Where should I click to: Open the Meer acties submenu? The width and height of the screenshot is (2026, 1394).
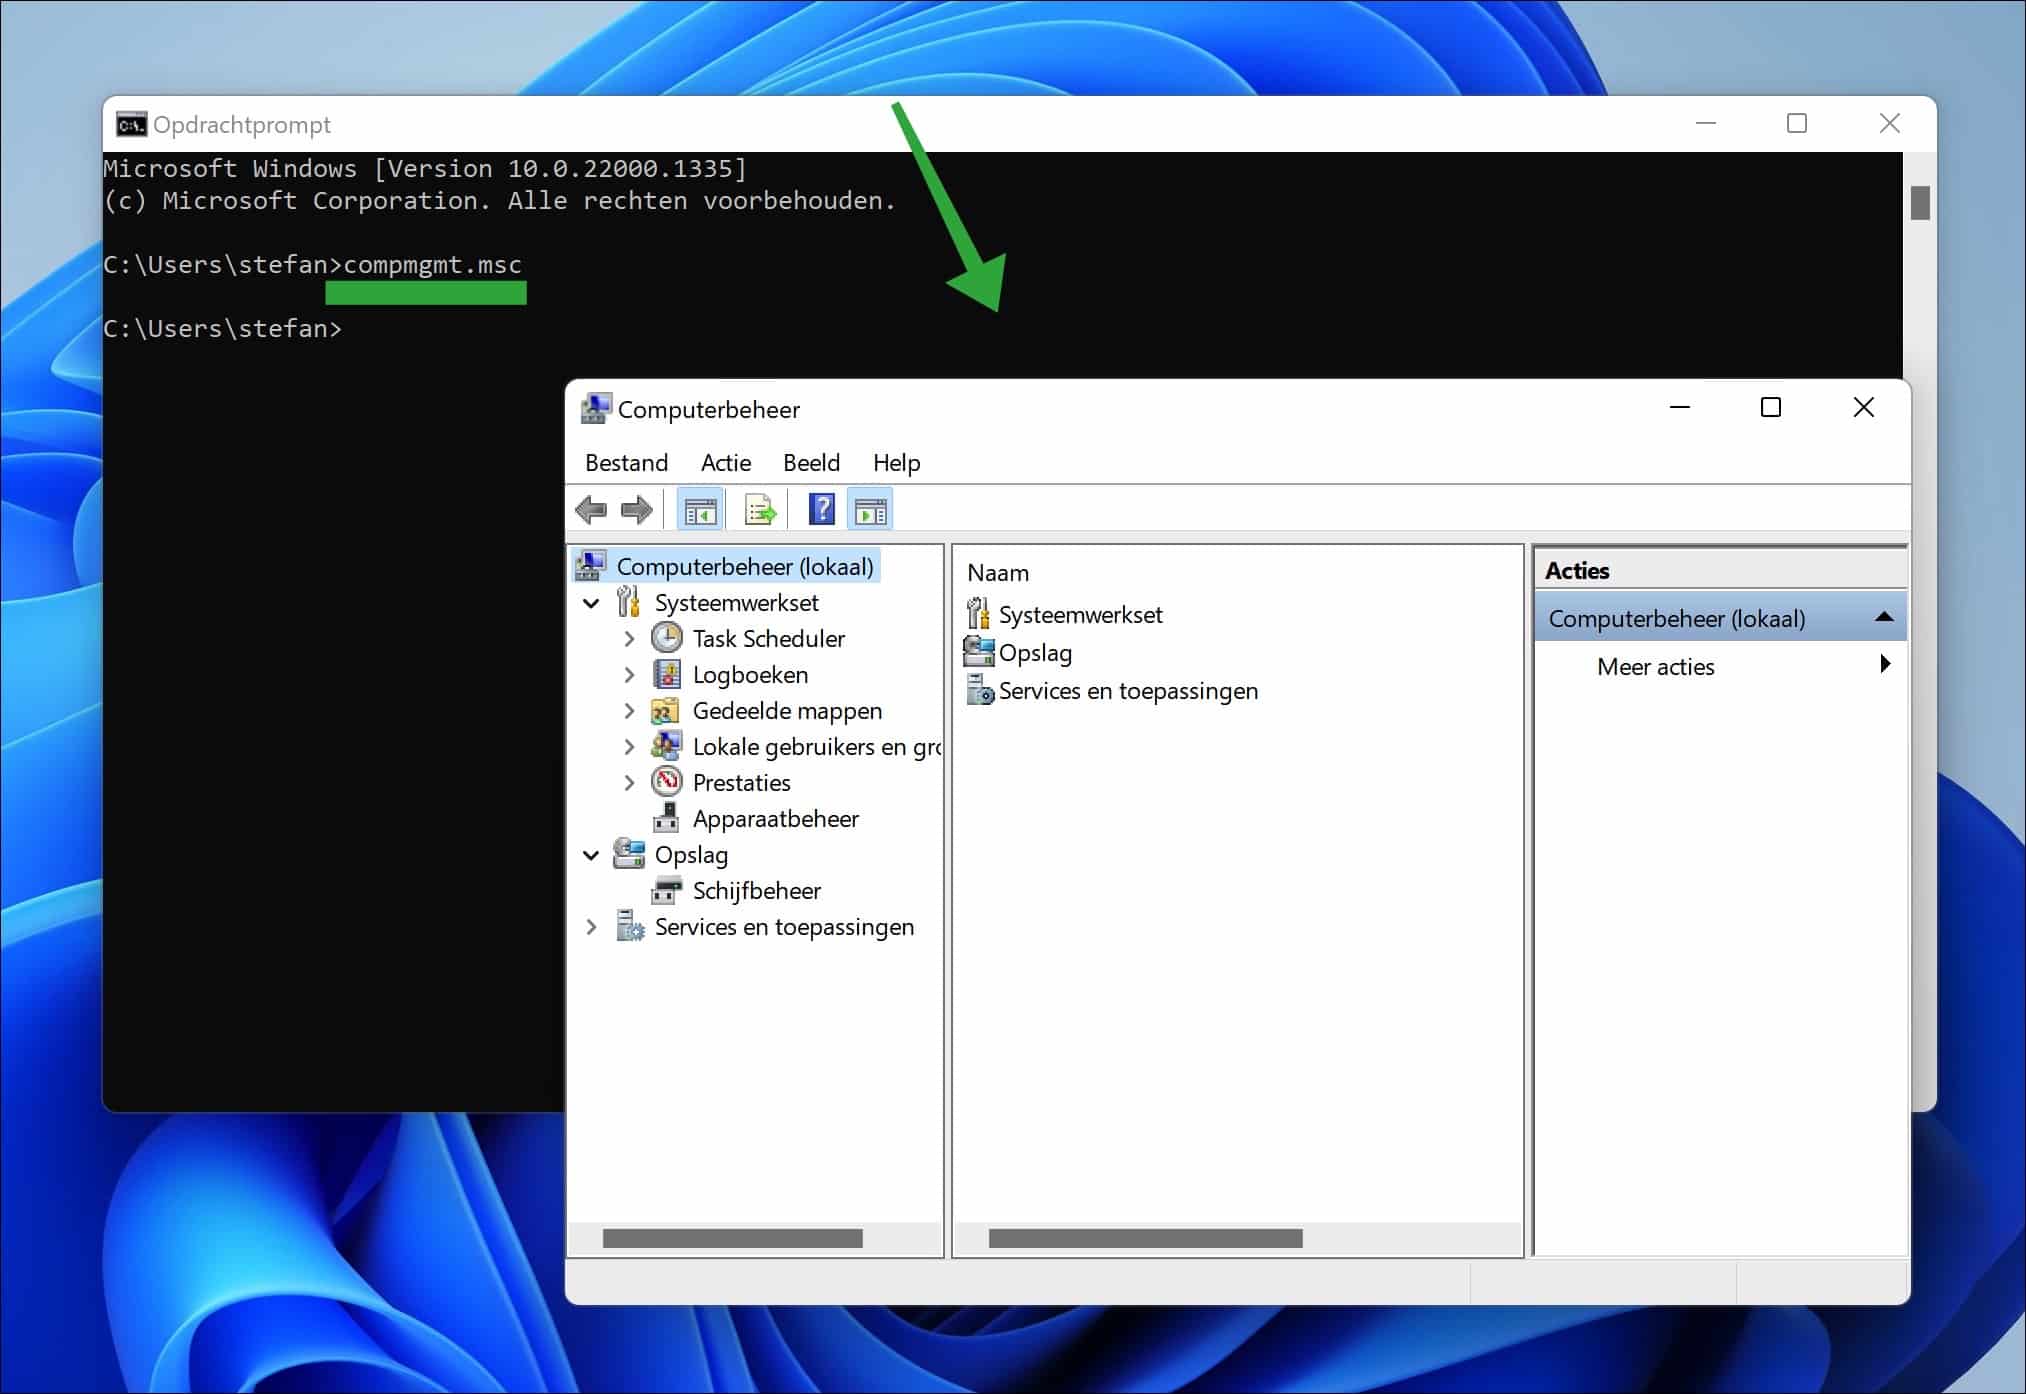pyautogui.click(x=1656, y=667)
